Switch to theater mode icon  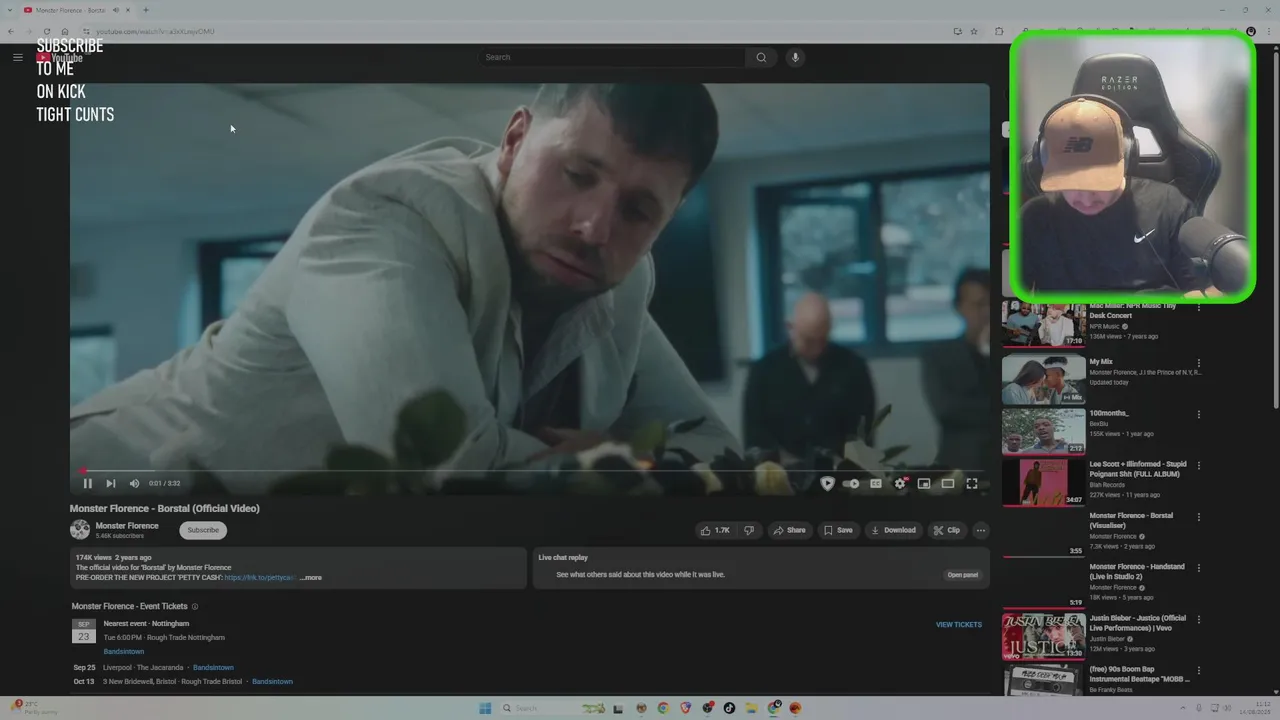(x=948, y=483)
